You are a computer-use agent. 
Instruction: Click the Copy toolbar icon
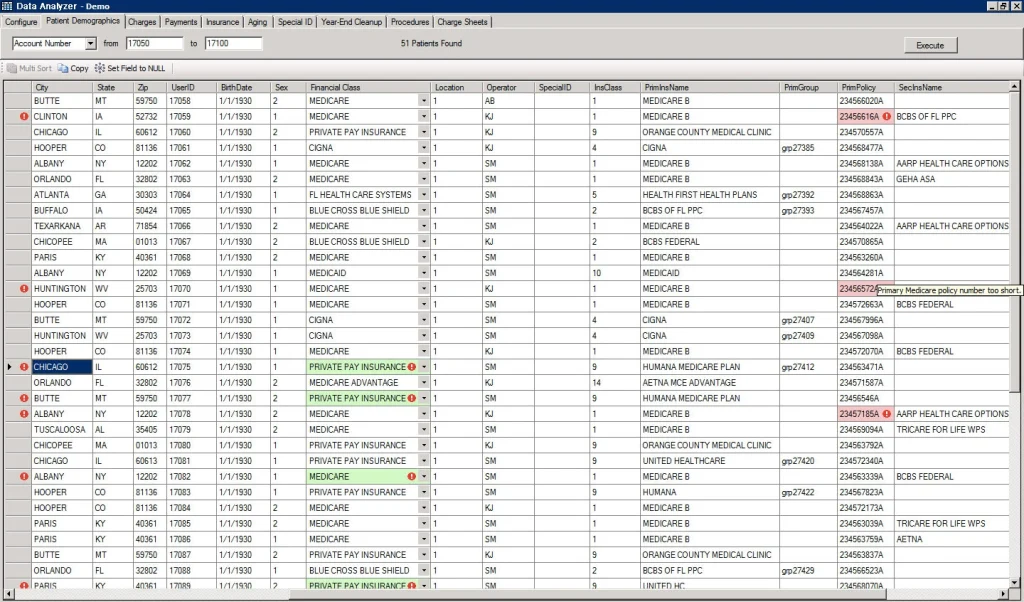point(63,68)
